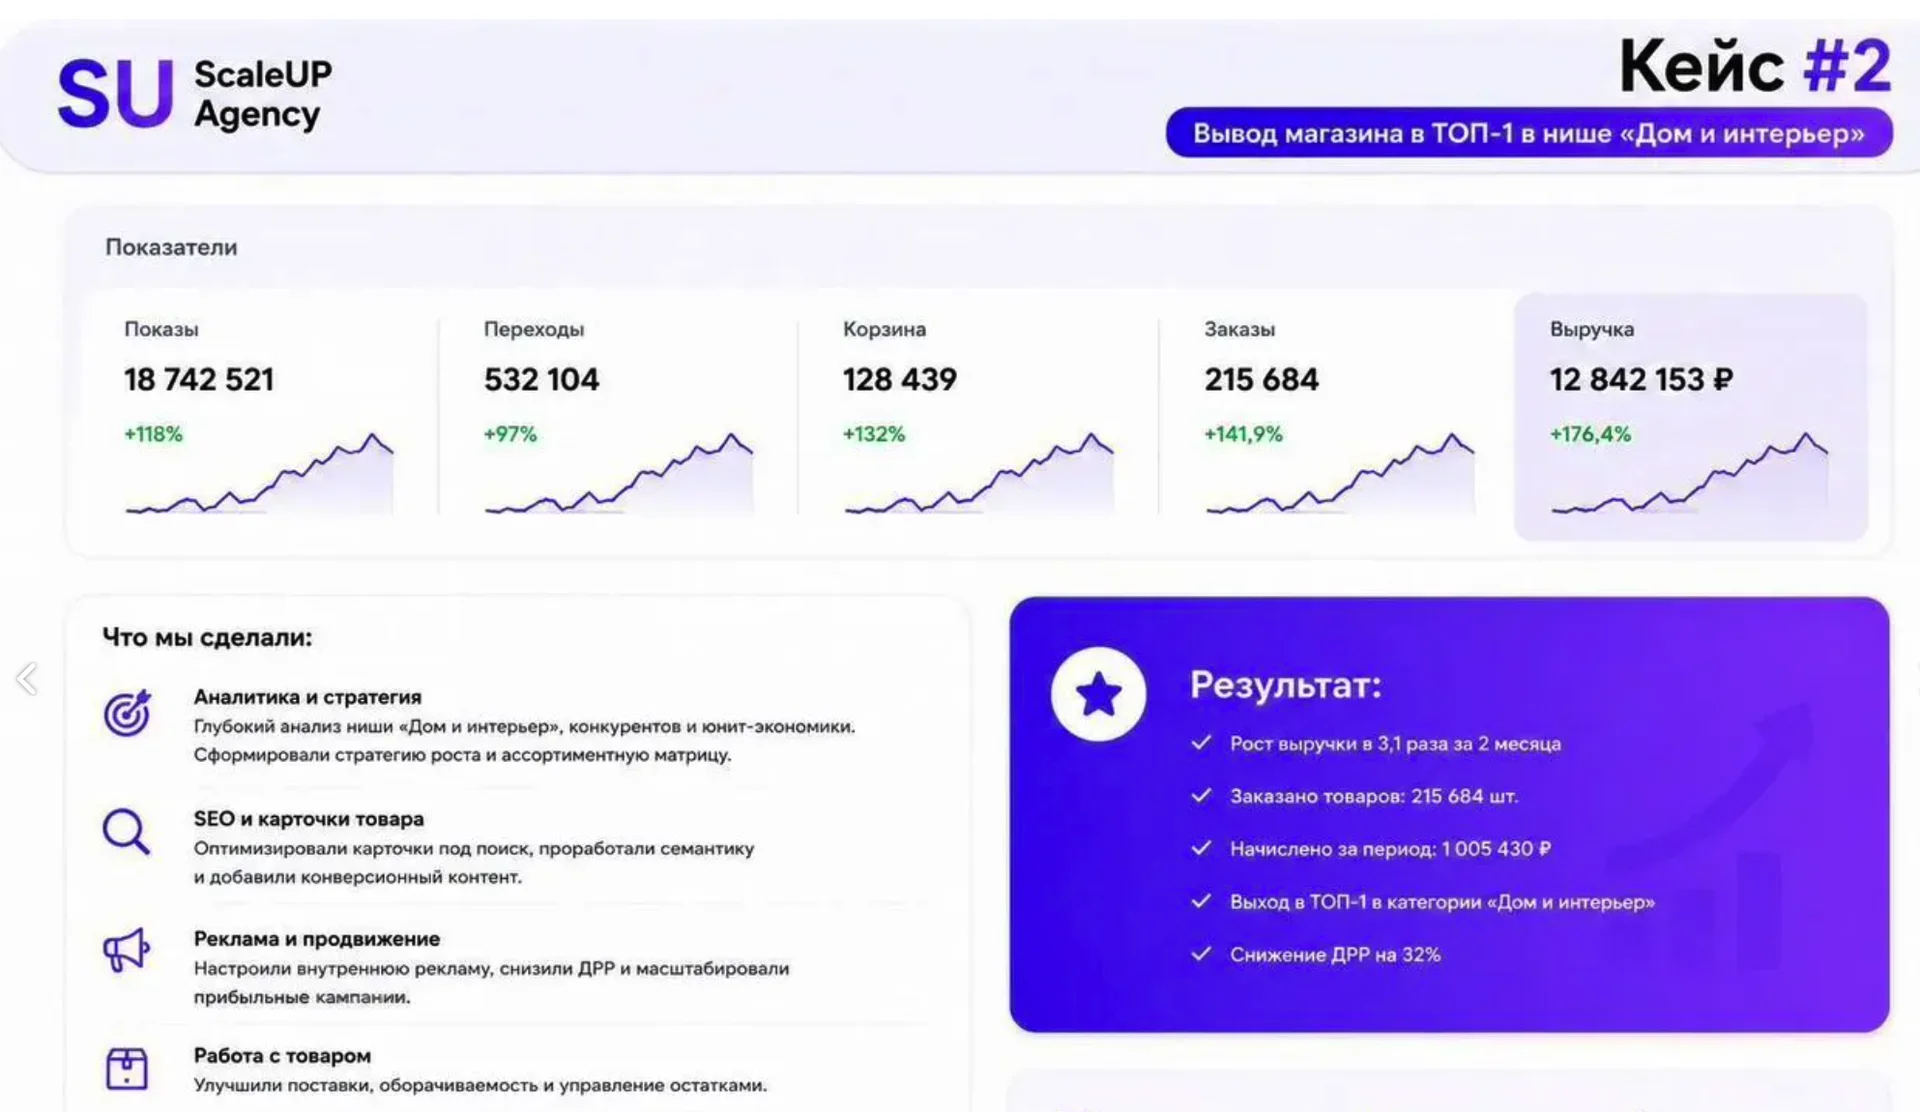Click the +176,4% growth figure

[x=1590, y=434]
